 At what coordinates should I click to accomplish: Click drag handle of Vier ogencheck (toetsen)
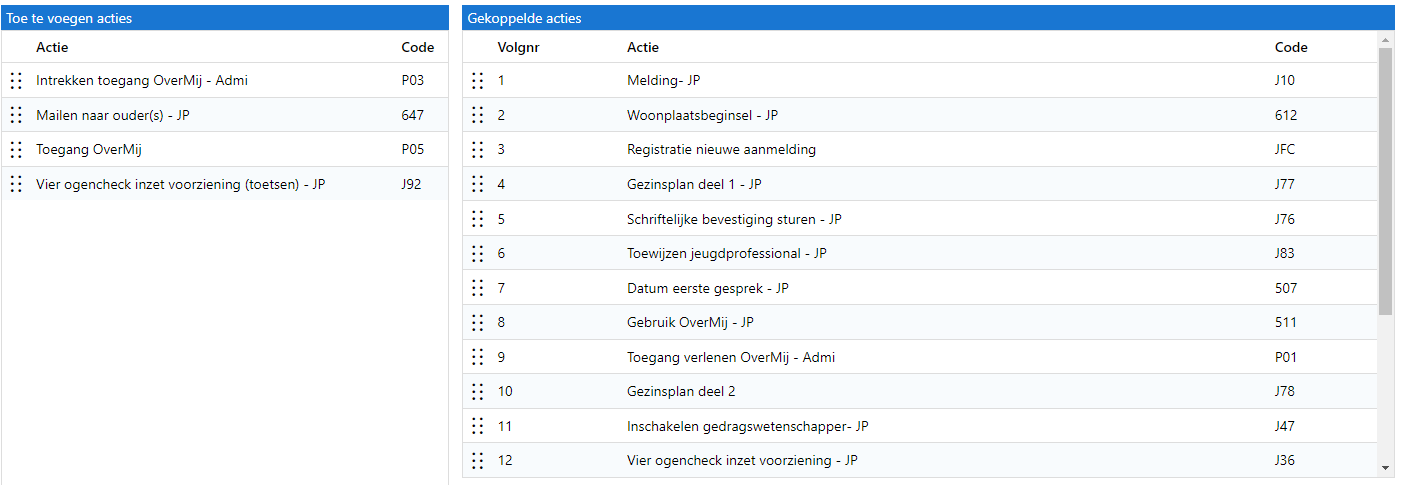[x=16, y=184]
